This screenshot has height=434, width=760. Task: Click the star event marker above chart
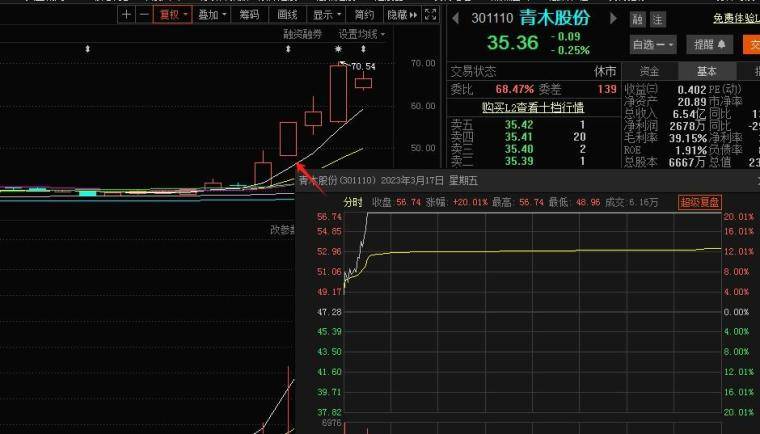(338, 48)
